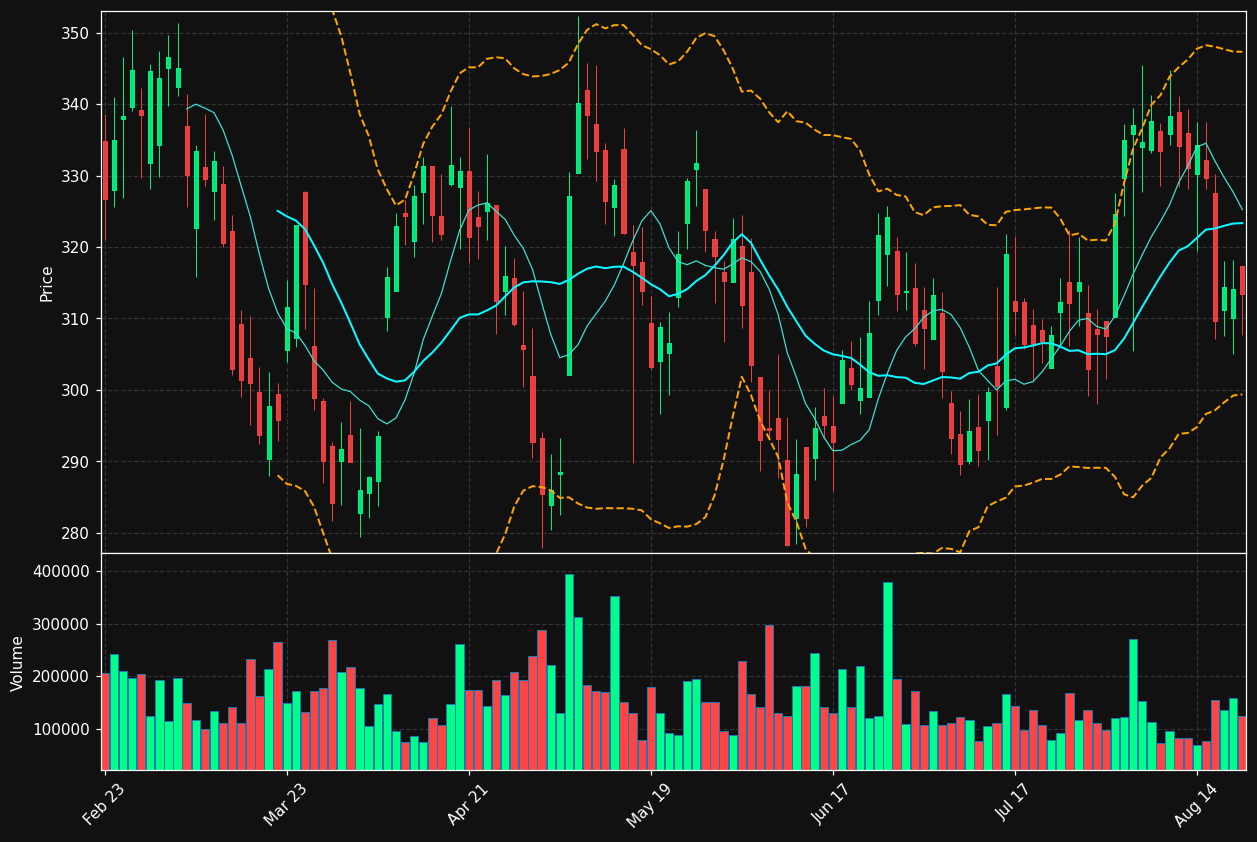Click the 320 price axis label
Screen dimensions: 1257x842
(x=76, y=248)
